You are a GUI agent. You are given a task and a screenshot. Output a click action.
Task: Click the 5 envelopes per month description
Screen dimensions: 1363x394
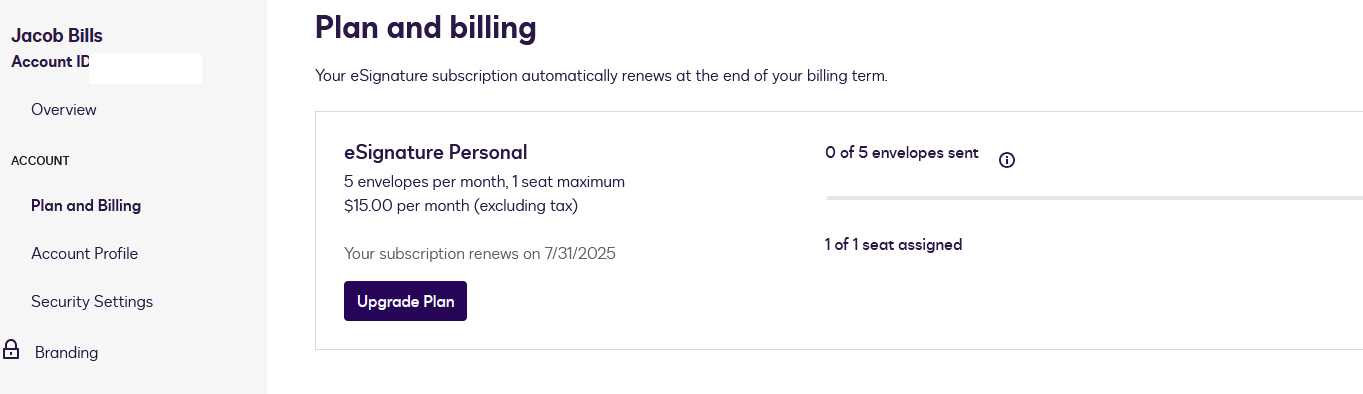[x=484, y=182]
